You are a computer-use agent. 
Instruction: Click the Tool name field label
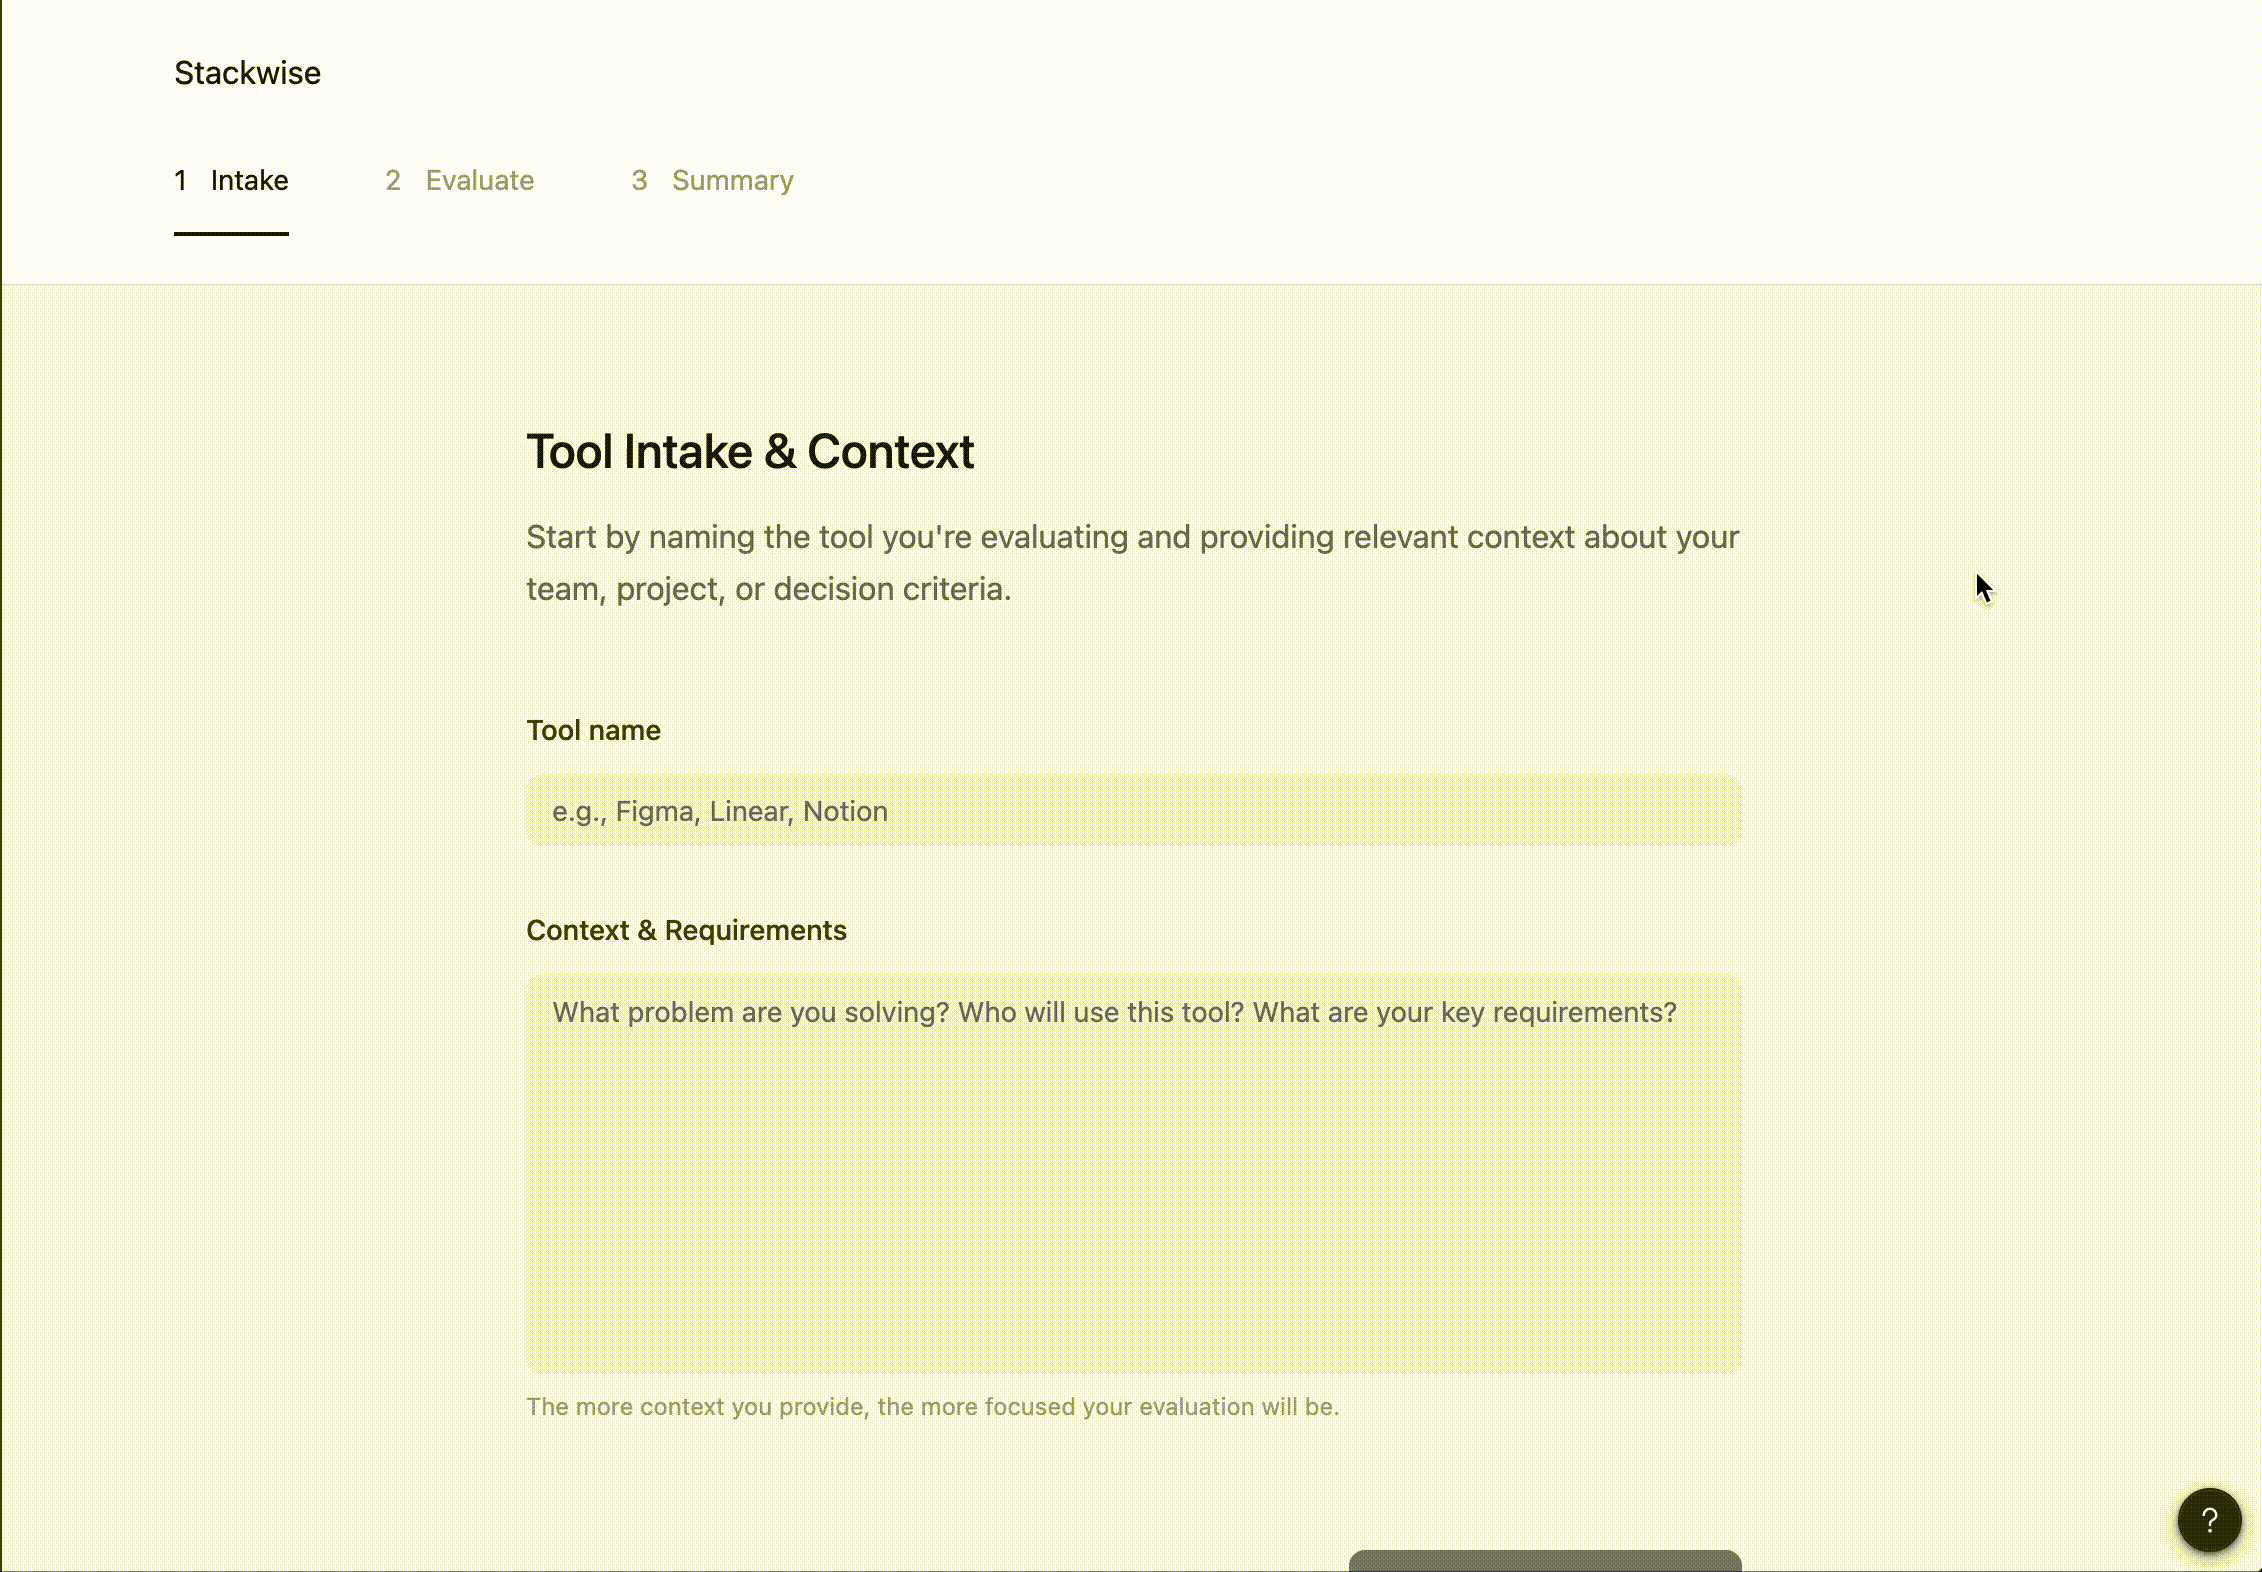coord(593,730)
